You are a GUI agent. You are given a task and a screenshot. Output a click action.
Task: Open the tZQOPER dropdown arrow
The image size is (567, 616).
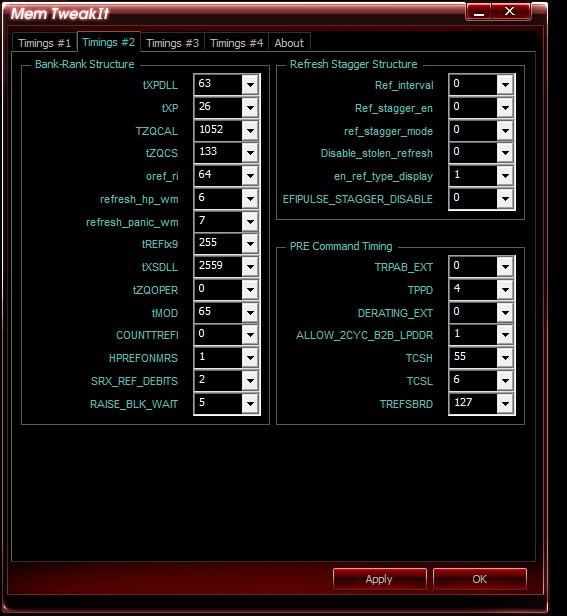(250, 290)
